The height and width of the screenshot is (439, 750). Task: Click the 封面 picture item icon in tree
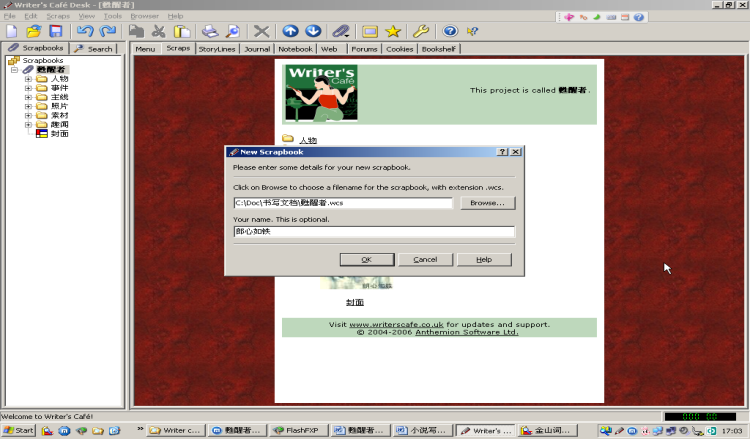pyautogui.click(x=42, y=134)
